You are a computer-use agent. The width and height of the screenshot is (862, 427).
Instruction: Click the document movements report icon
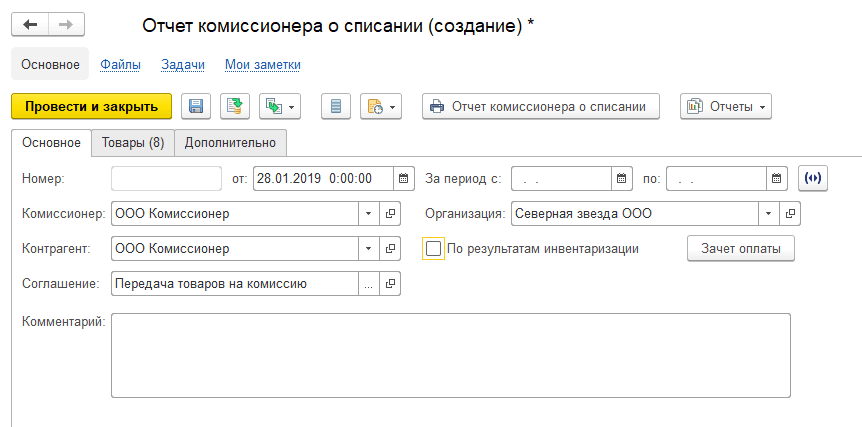[336, 106]
